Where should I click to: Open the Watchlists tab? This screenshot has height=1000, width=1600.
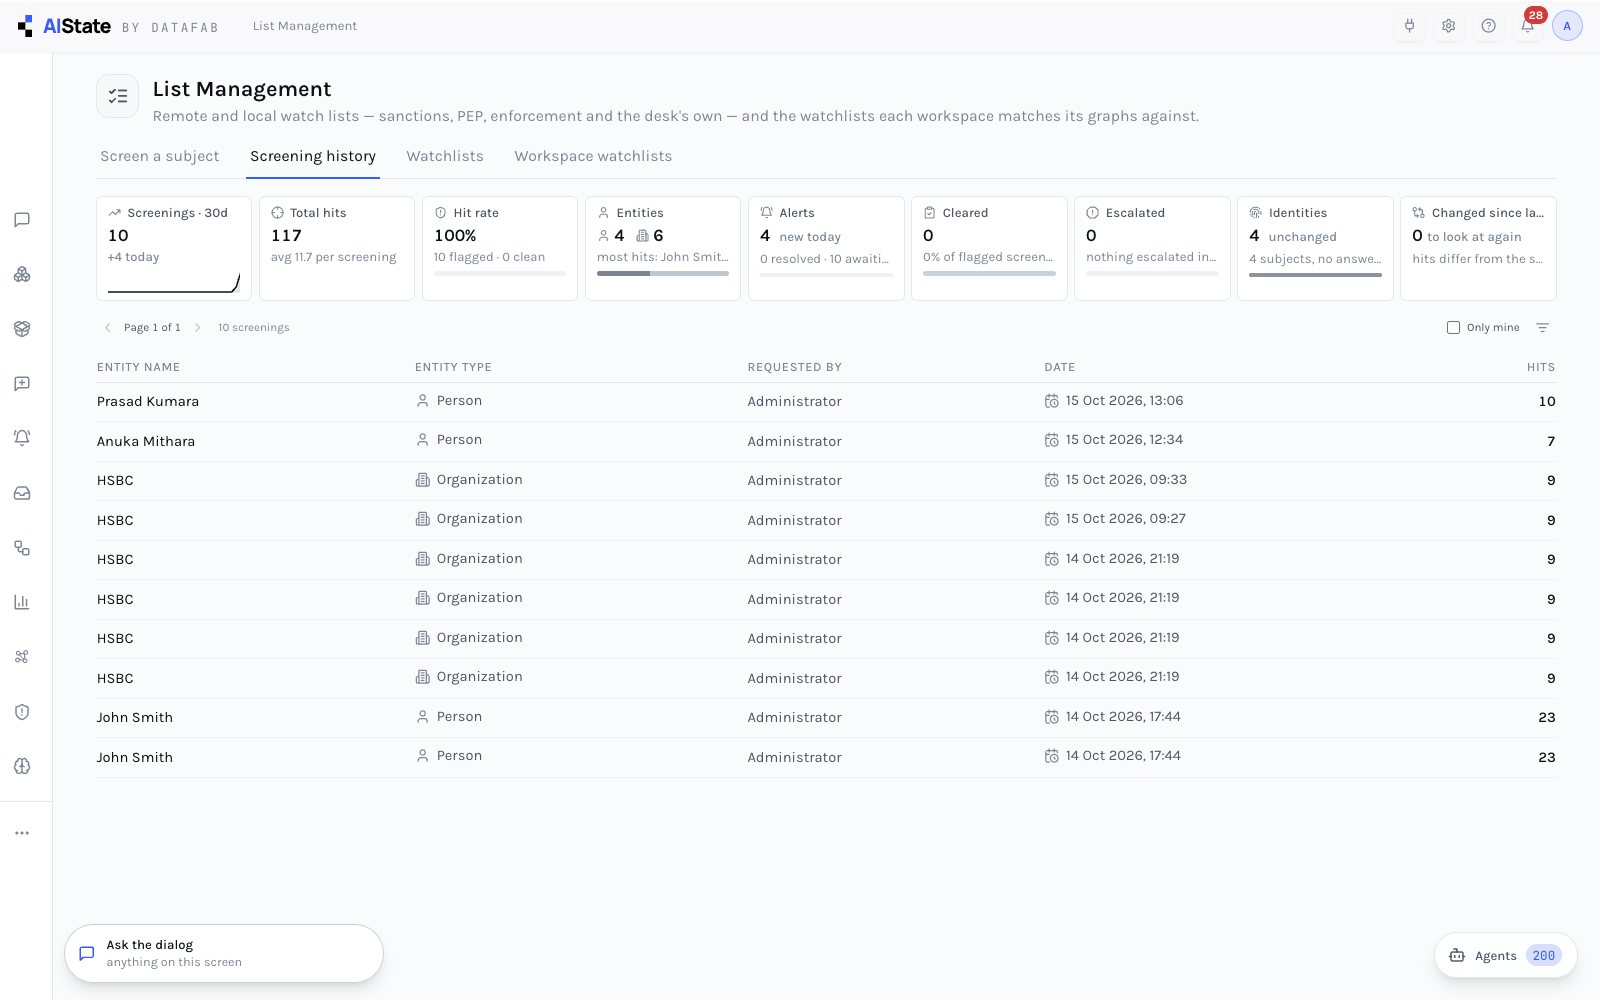click(445, 156)
